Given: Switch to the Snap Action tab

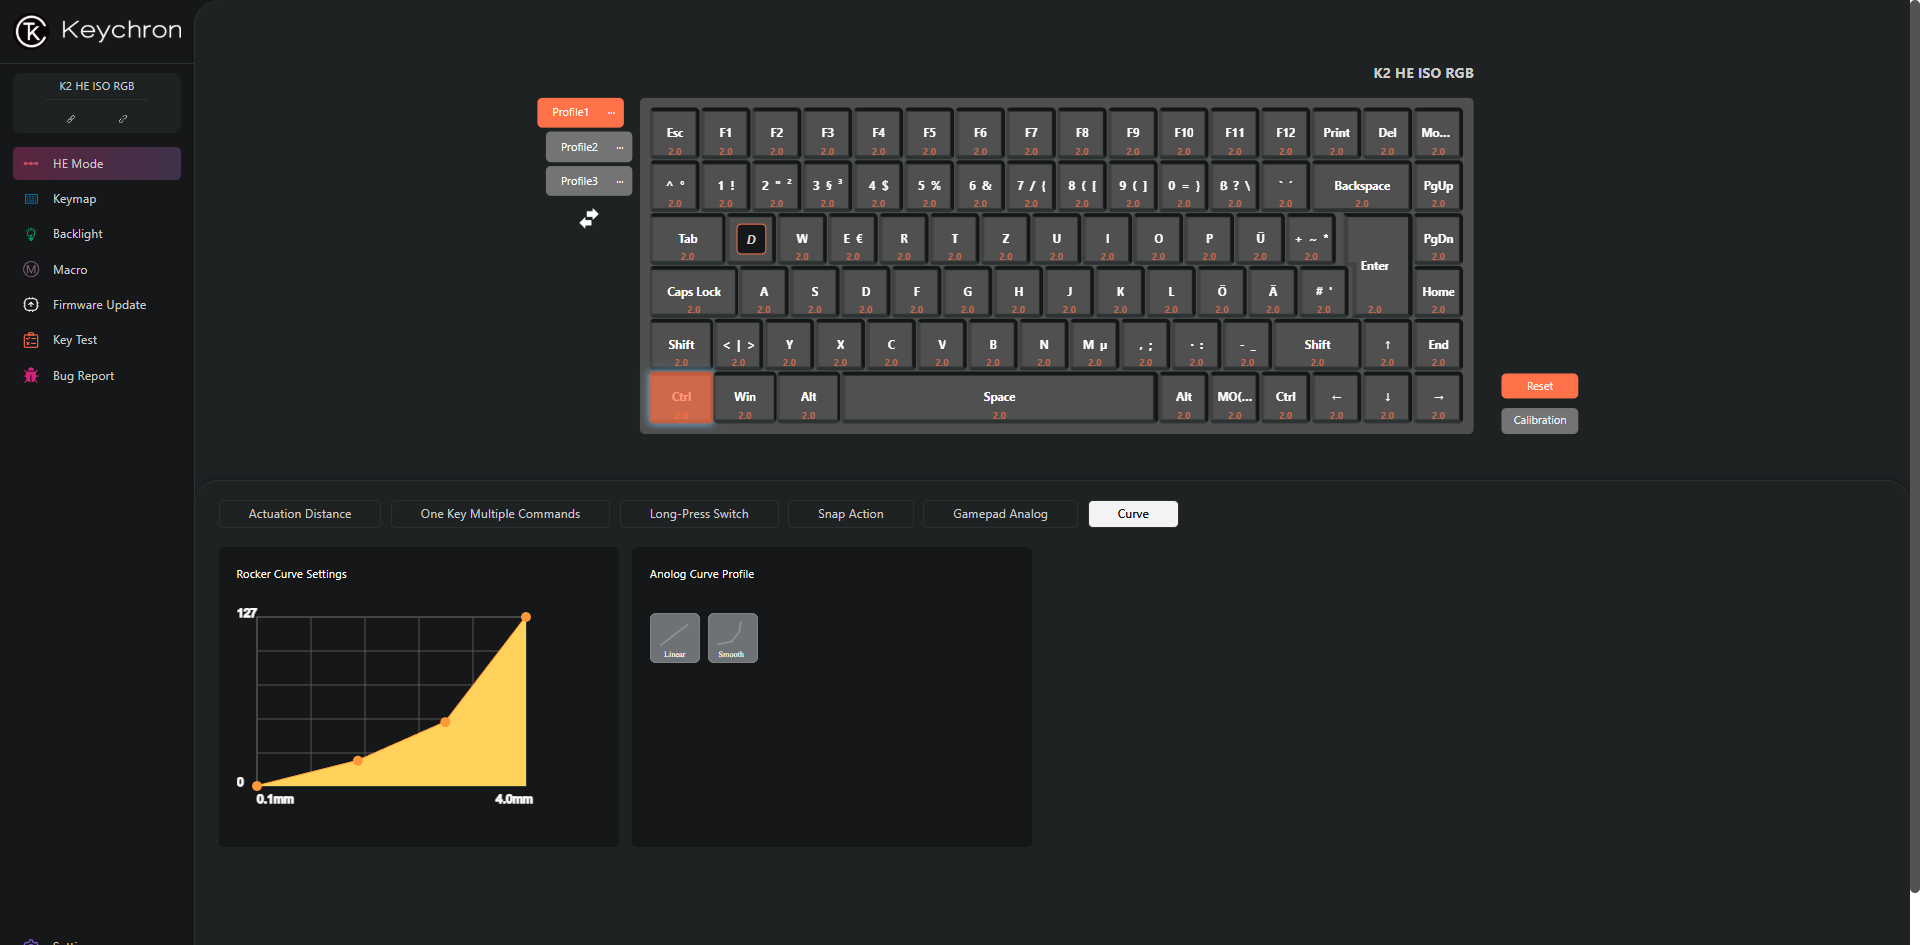Looking at the screenshot, I should (x=851, y=514).
